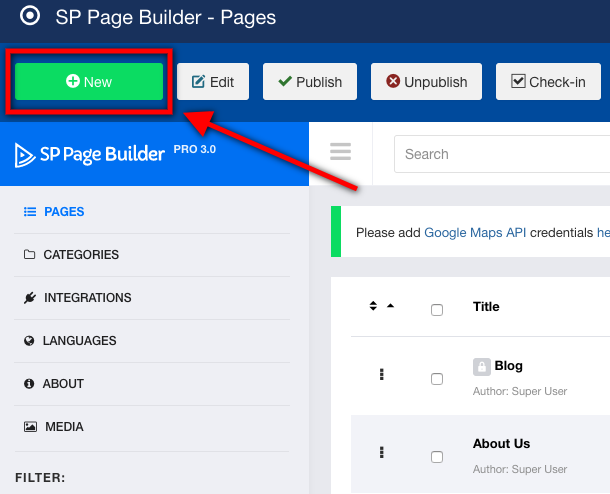The image size is (610, 494).
Task: Tick the checkbox for About Us page
Action: click(437, 457)
